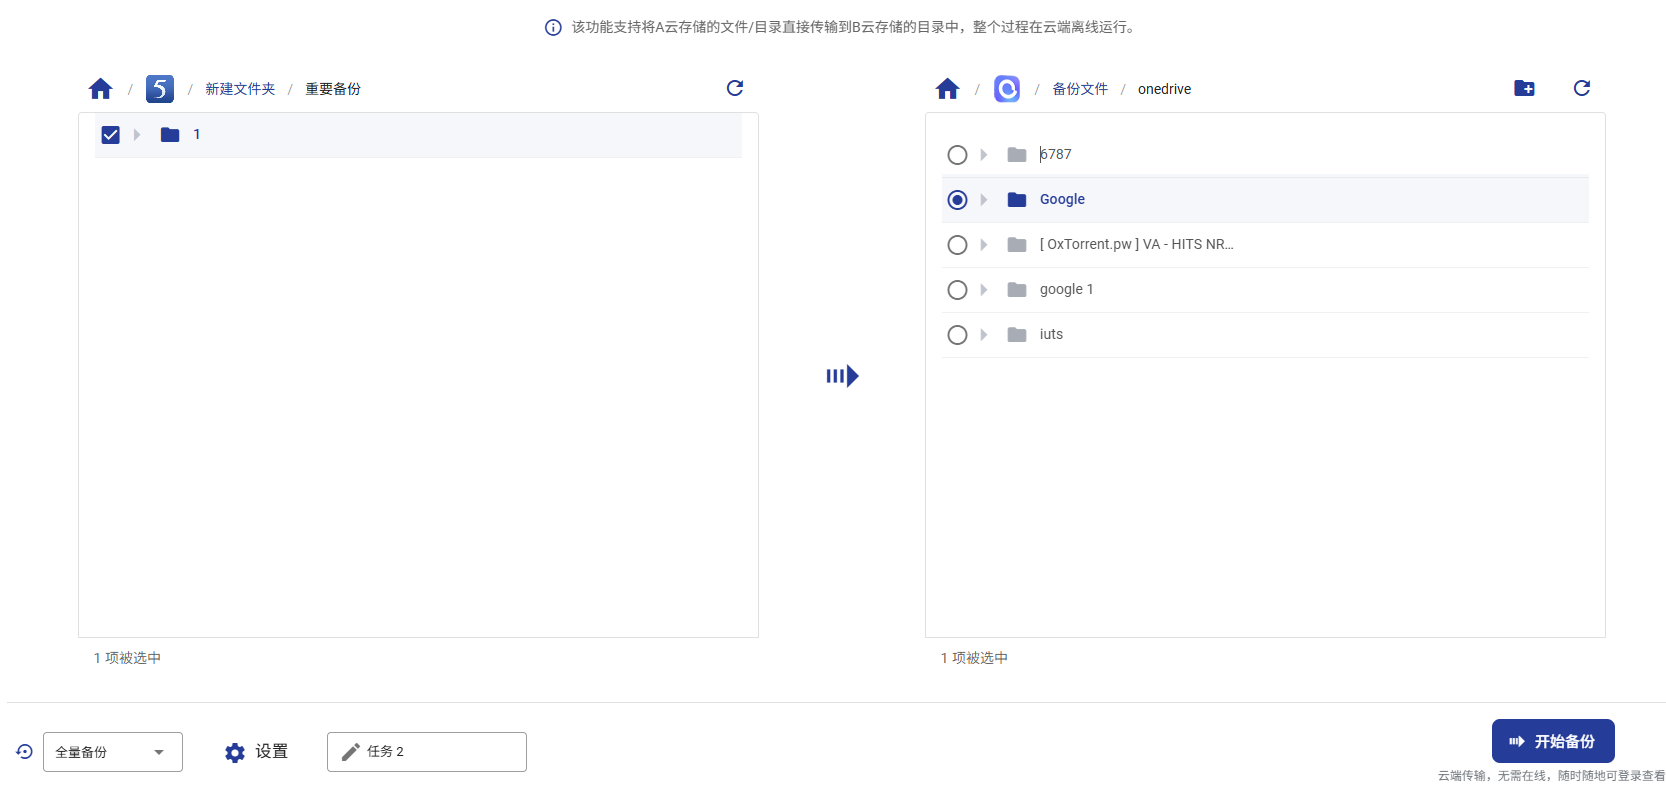Navigate to 新建文件夹 breadcrumb
The height and width of the screenshot is (812, 1666).
click(240, 89)
